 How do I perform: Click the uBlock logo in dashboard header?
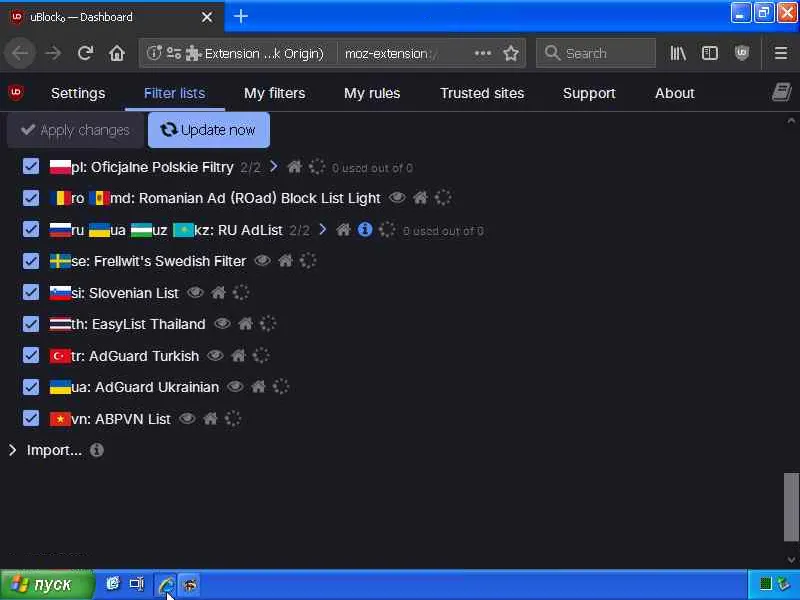click(x=16, y=92)
